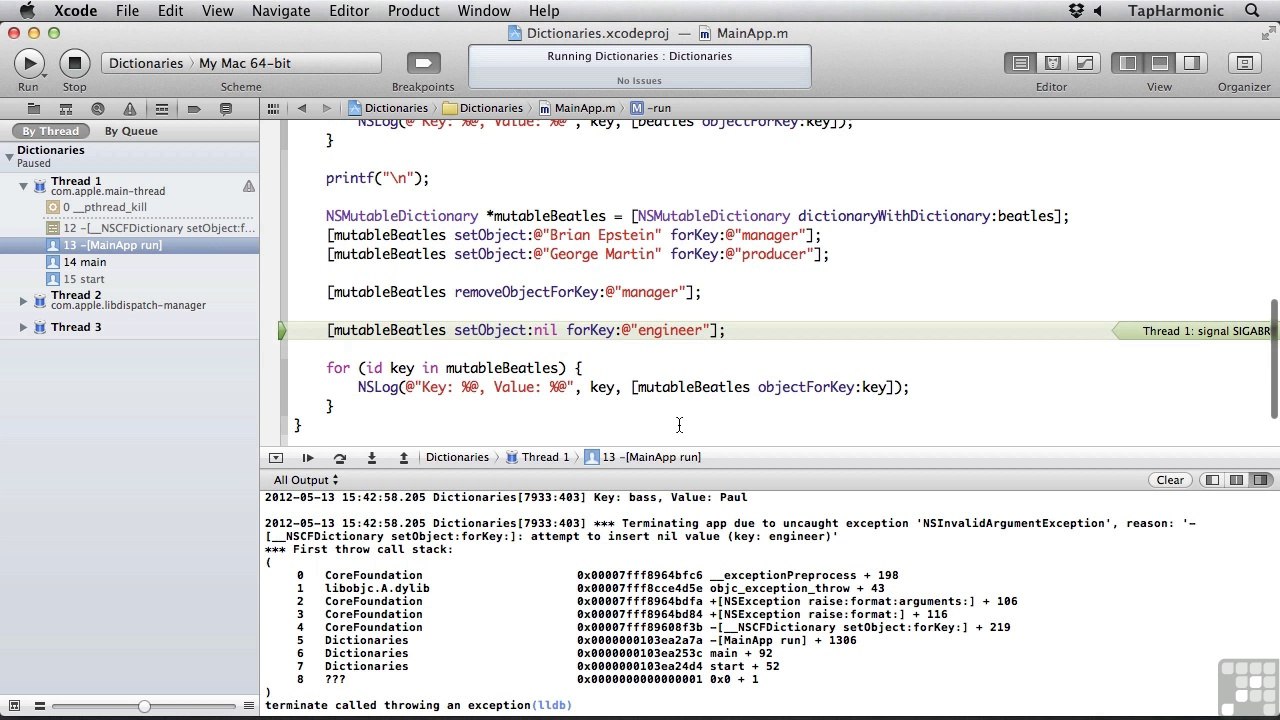Screen dimensions: 1280x720
Task: Click the Step Into debug icon
Action: (372, 457)
